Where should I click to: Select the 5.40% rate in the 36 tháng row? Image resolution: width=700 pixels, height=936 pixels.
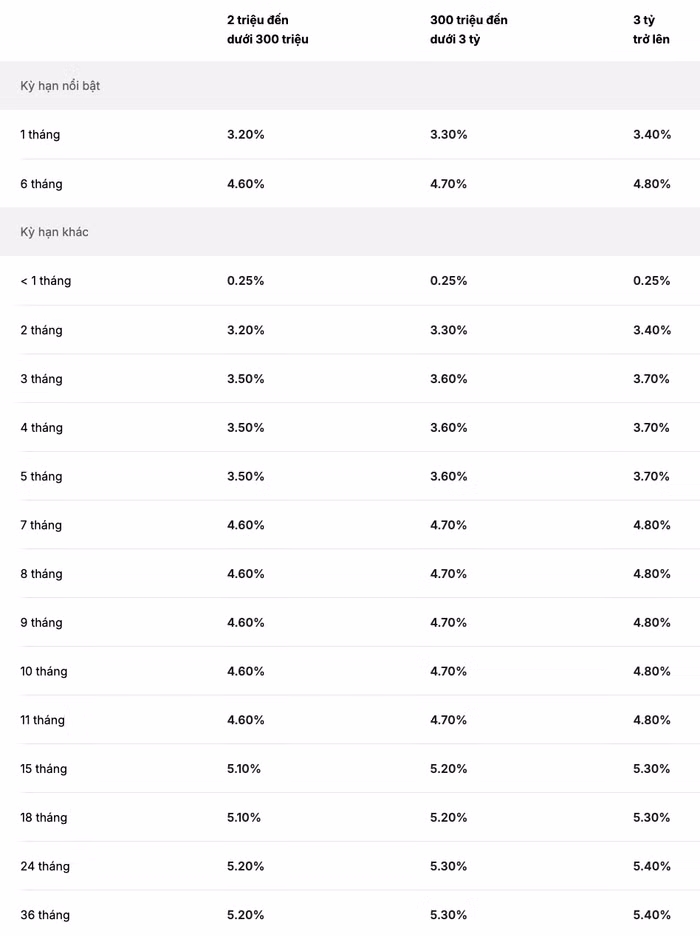pos(651,915)
